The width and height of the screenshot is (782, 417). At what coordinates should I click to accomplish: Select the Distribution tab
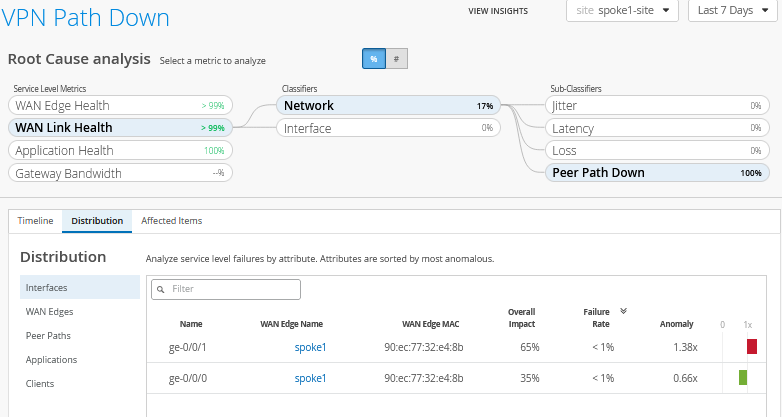(97, 220)
